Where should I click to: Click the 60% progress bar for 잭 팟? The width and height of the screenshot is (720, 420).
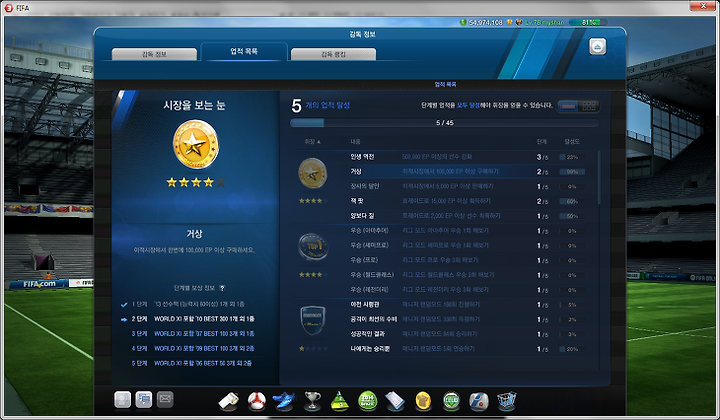pyautogui.click(x=572, y=202)
